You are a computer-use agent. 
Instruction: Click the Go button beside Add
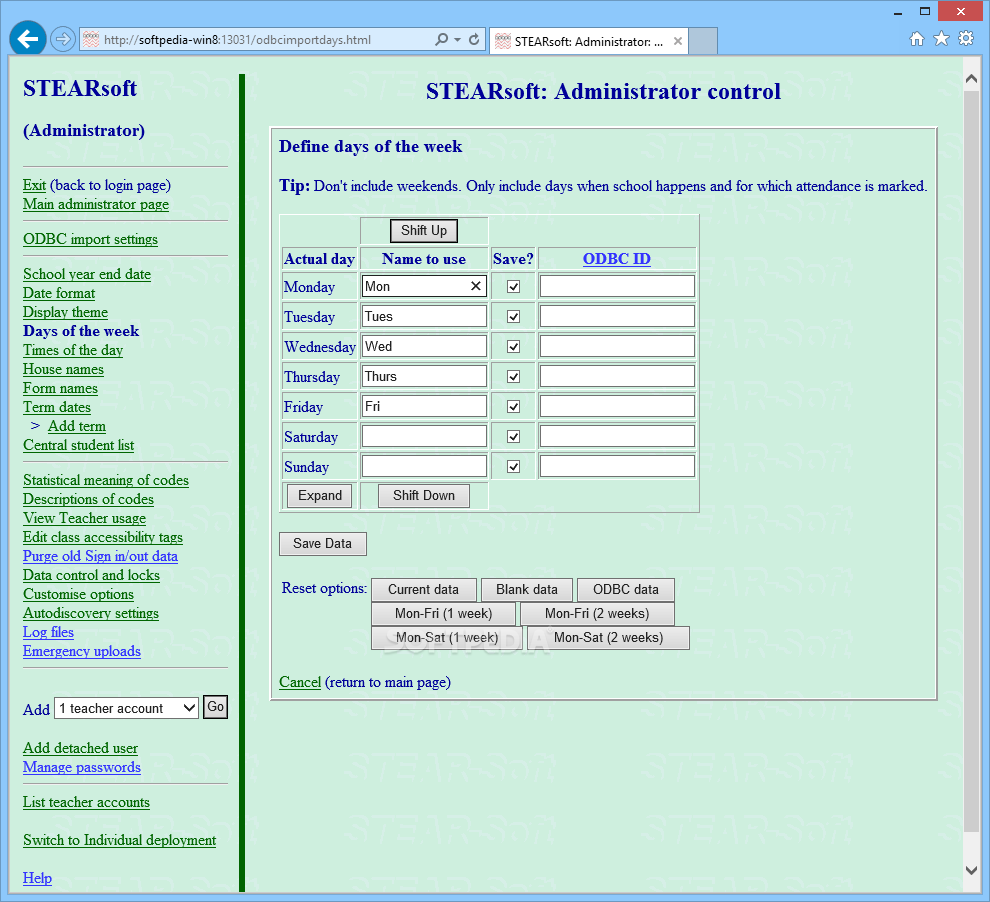point(215,707)
